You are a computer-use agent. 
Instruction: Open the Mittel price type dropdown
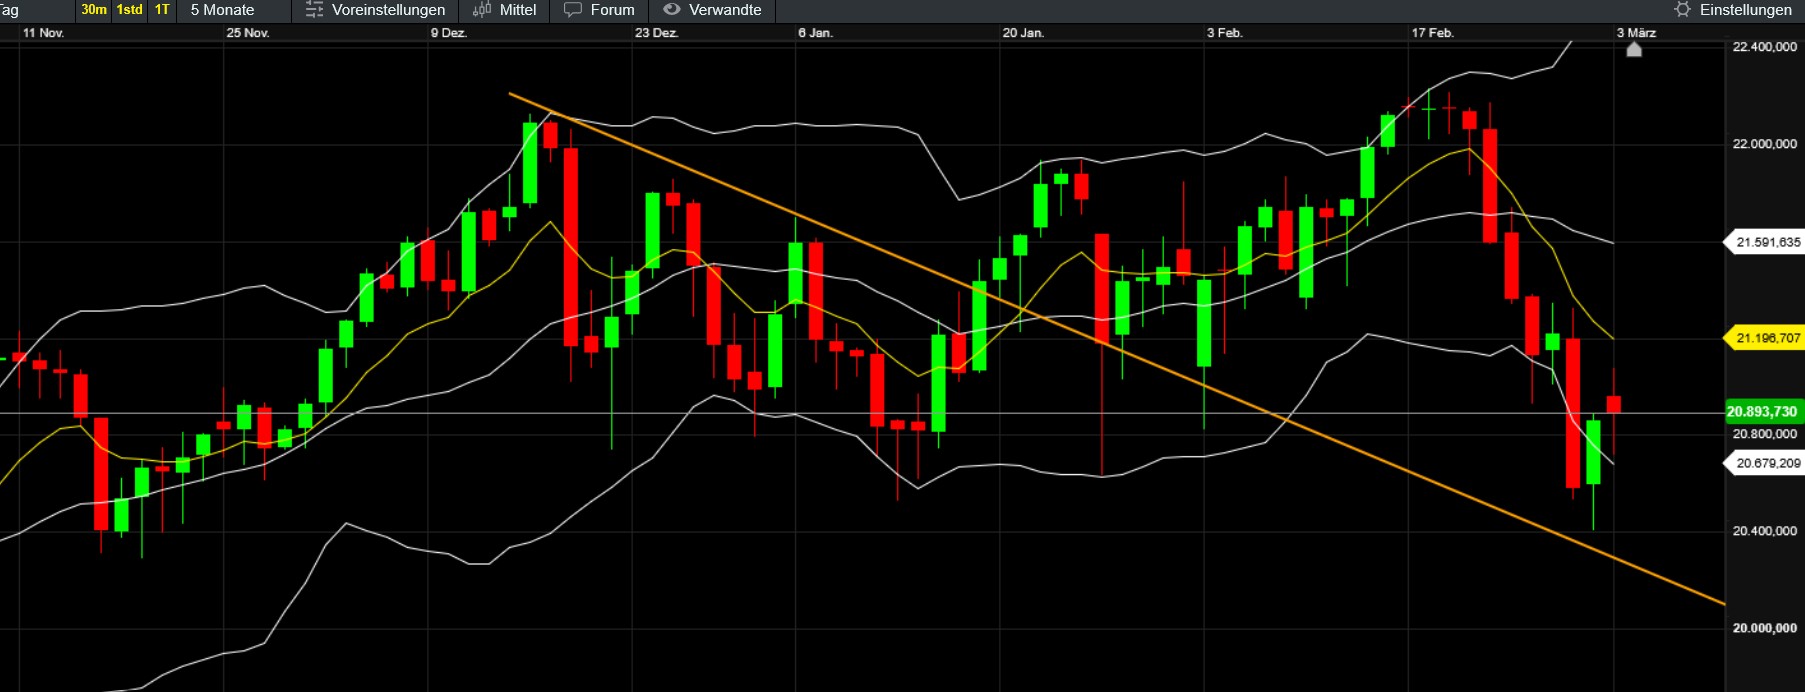pyautogui.click(x=518, y=10)
